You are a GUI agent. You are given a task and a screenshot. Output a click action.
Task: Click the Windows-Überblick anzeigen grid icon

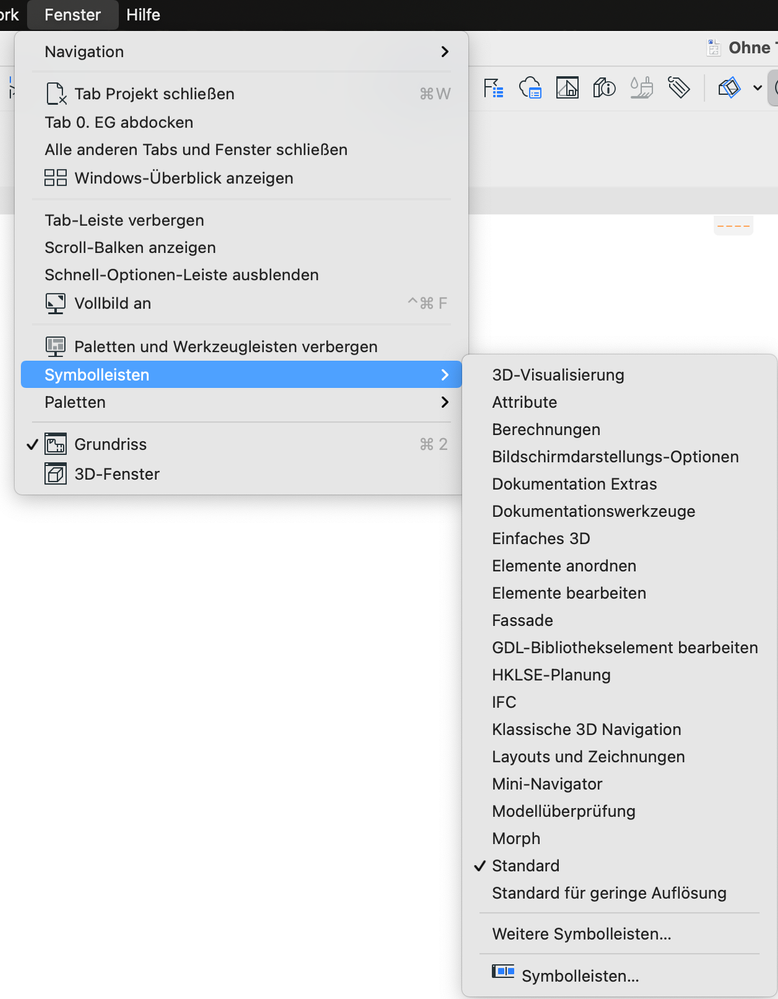tap(56, 178)
